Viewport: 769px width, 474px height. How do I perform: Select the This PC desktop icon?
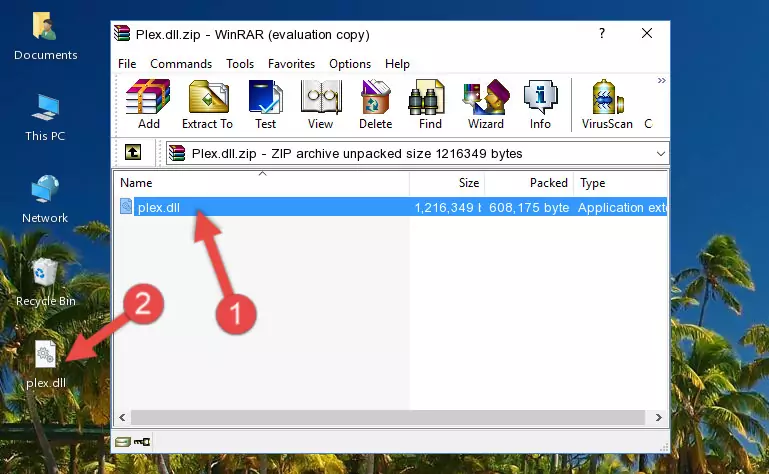point(45,118)
